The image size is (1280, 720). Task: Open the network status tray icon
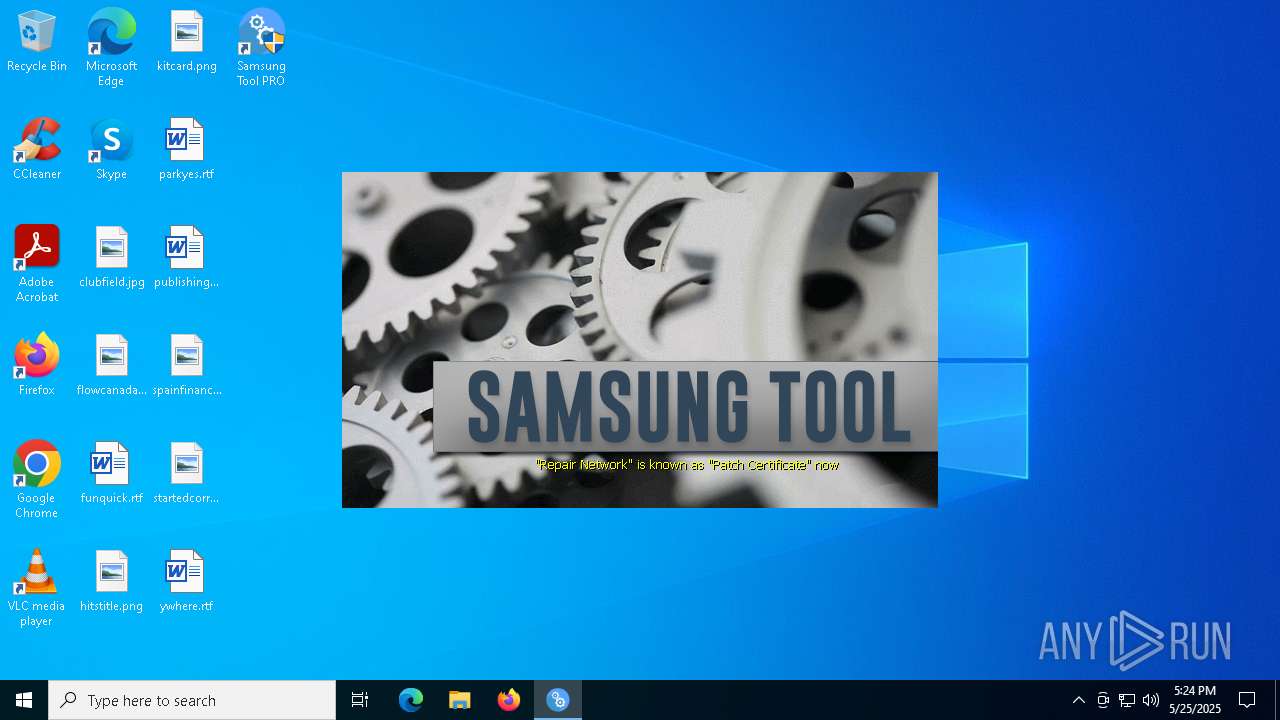(x=1127, y=700)
